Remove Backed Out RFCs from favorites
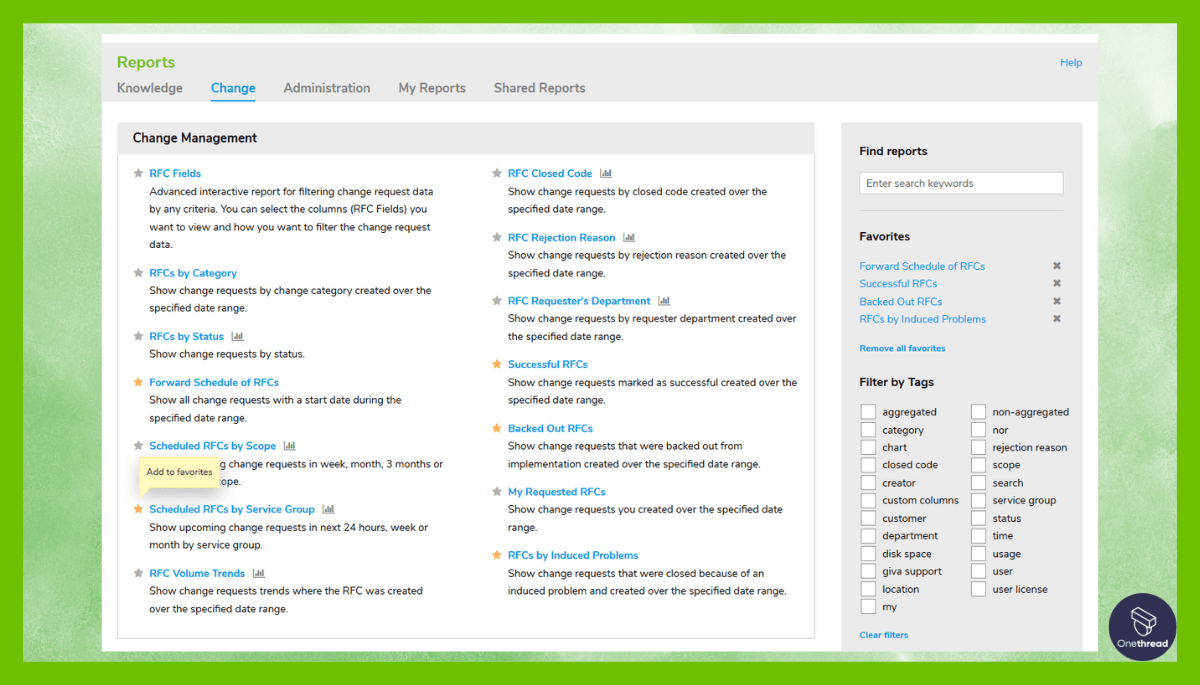Screen dimensions: 1200x685 1056,301
